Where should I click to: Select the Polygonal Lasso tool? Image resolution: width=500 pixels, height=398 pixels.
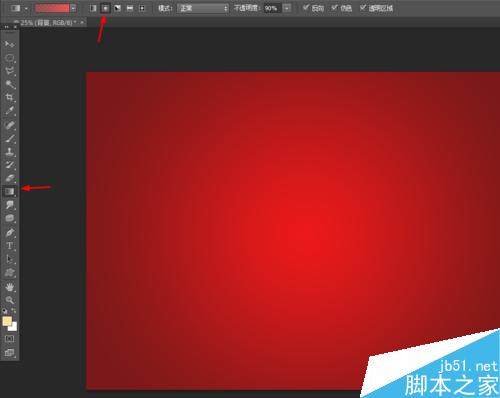[x=9, y=71]
